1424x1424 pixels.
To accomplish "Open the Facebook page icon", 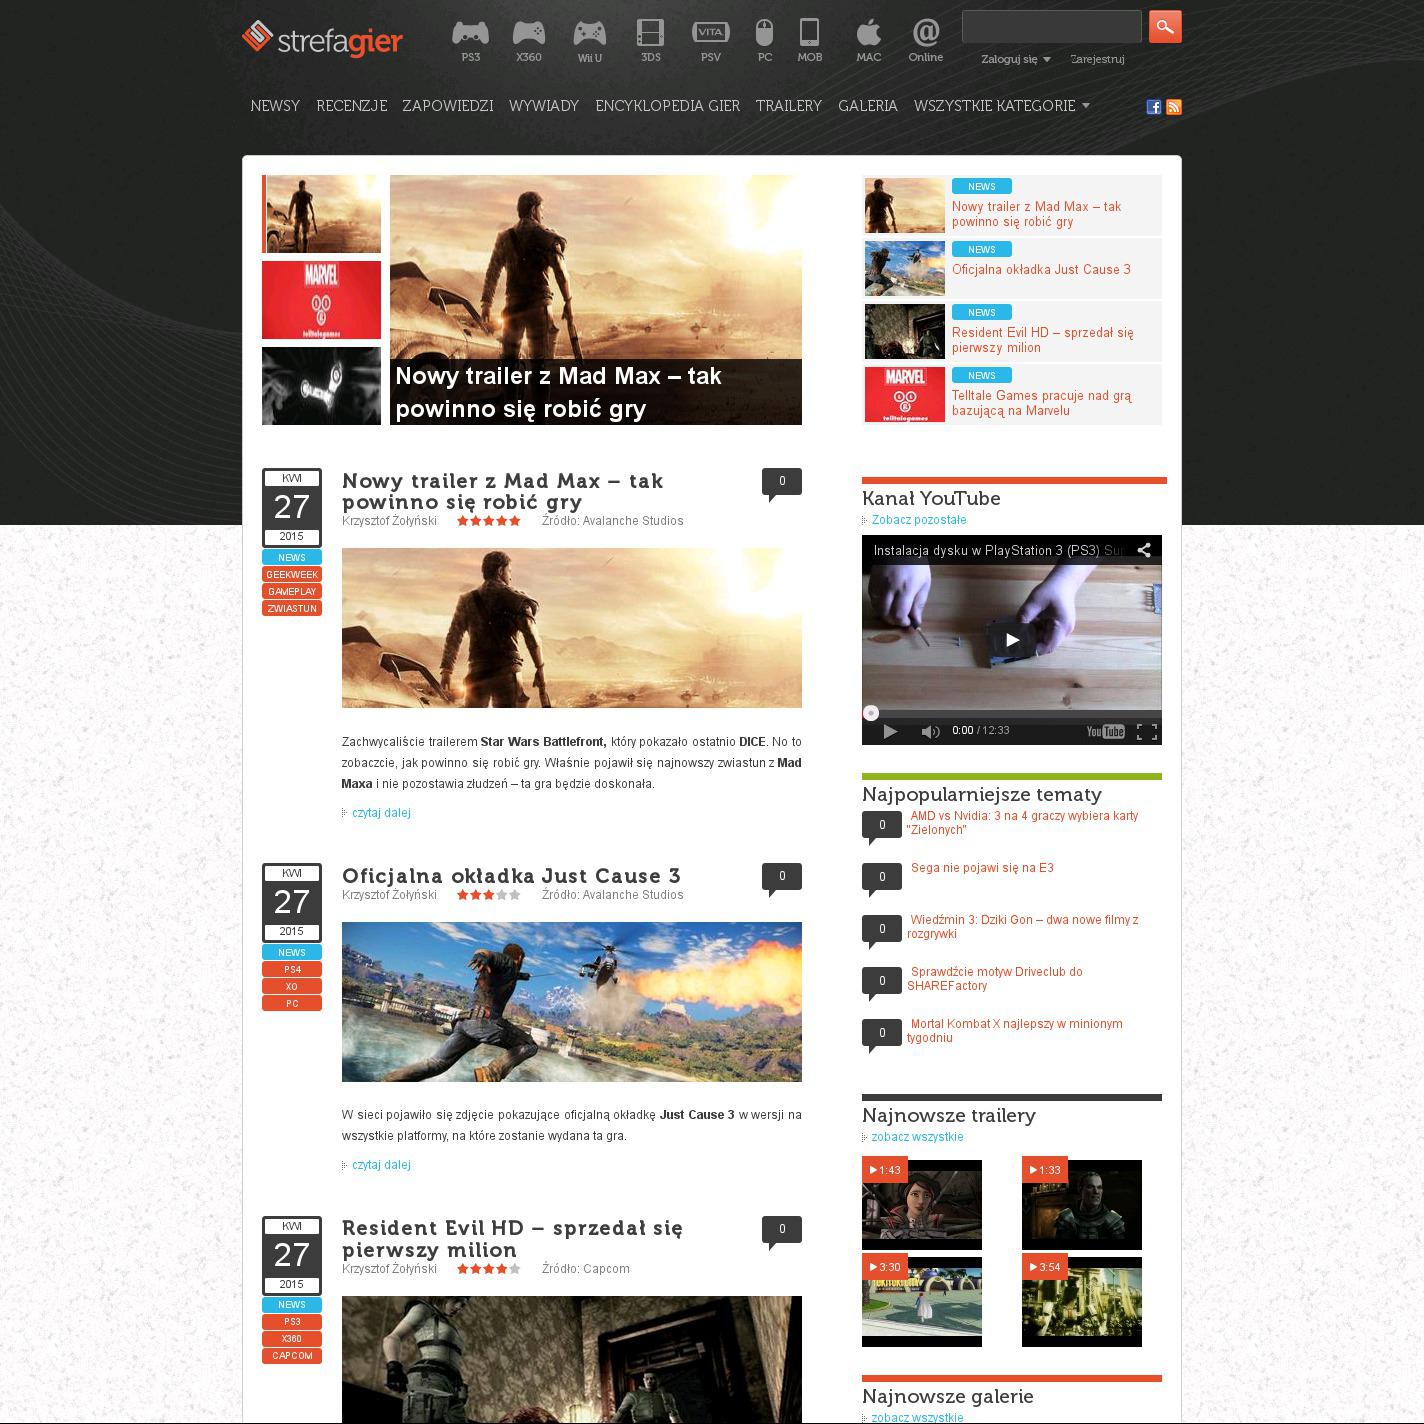I will pos(1153,107).
